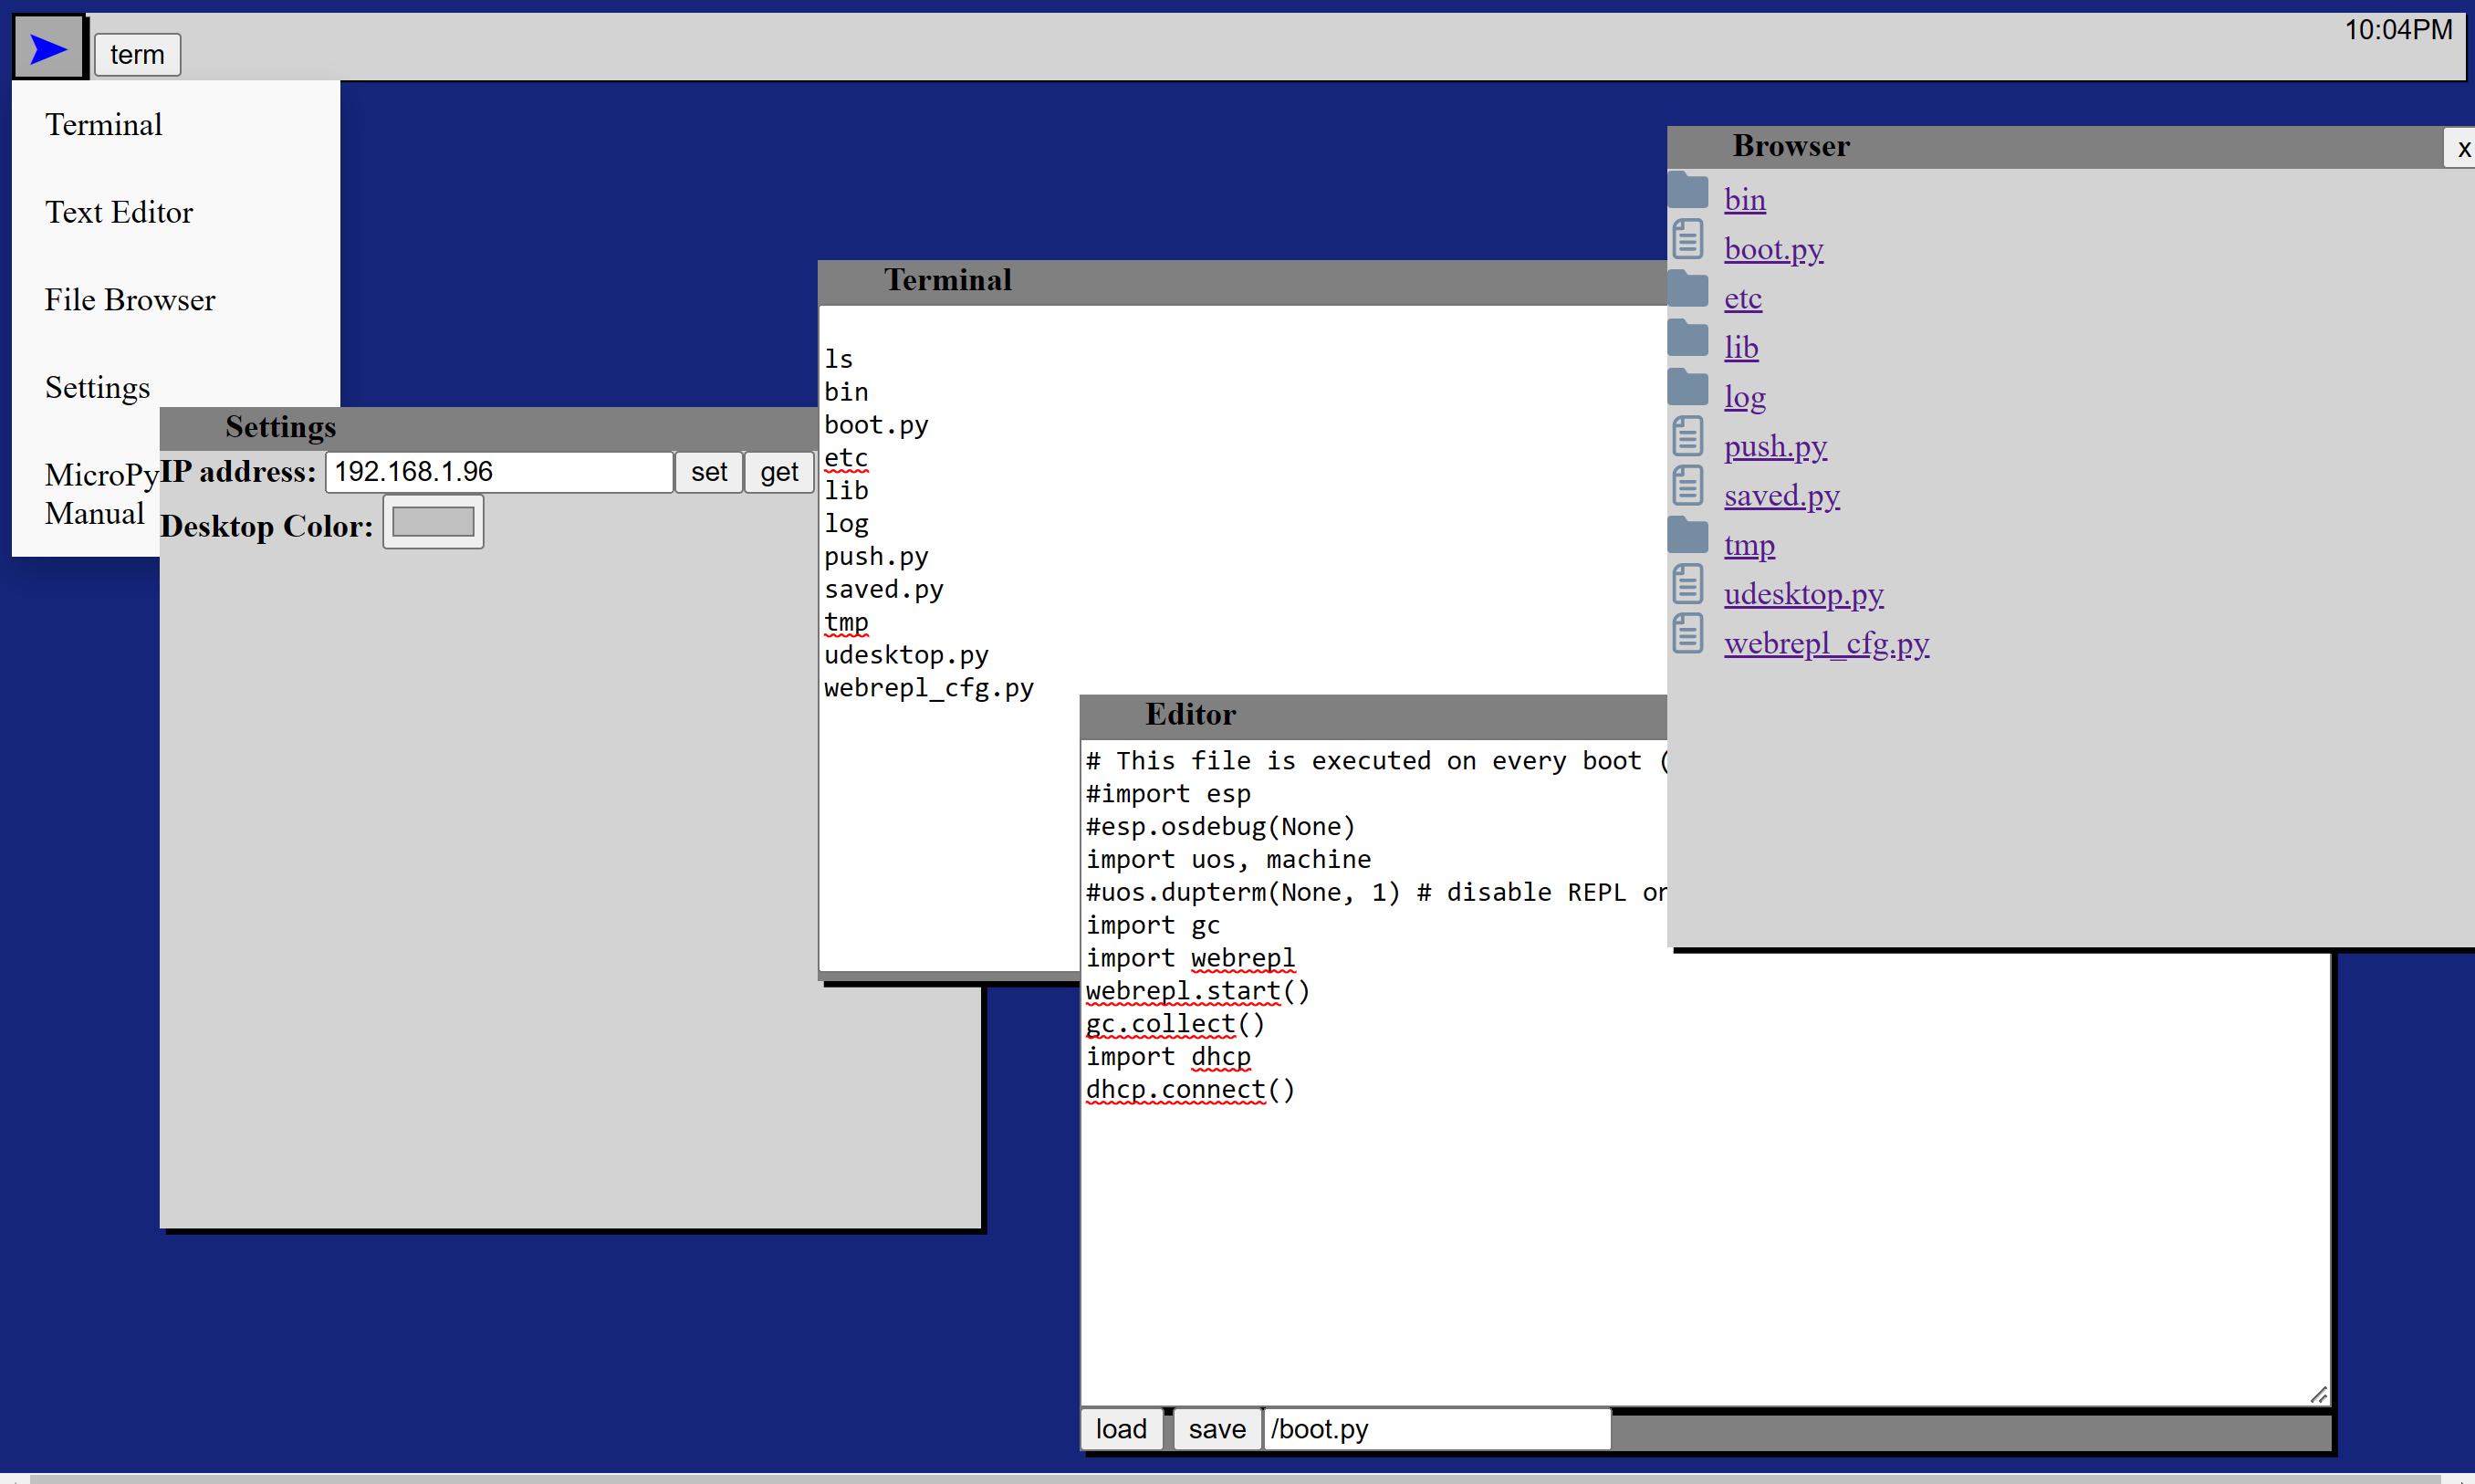Click the load button in Editor
The image size is (2475, 1484).
click(x=1120, y=1427)
